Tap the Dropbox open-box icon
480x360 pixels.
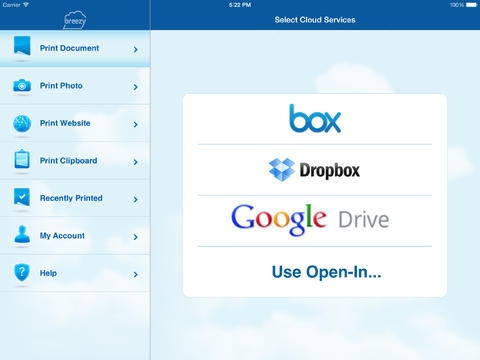coord(282,170)
